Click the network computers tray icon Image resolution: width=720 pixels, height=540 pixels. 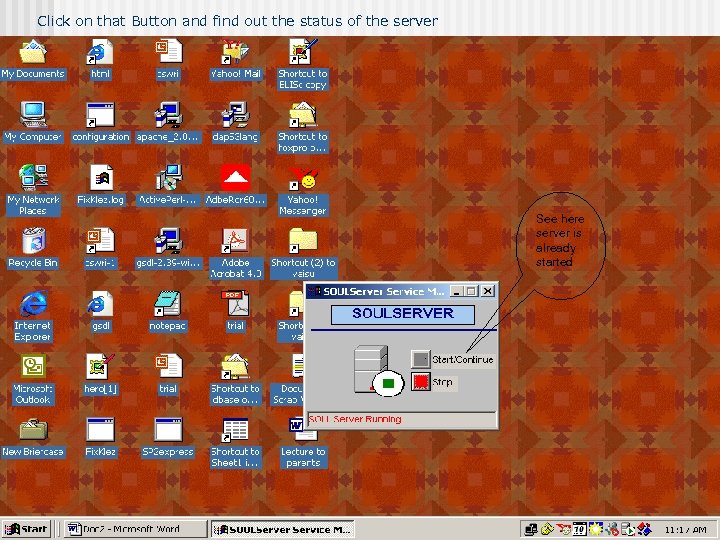531,529
